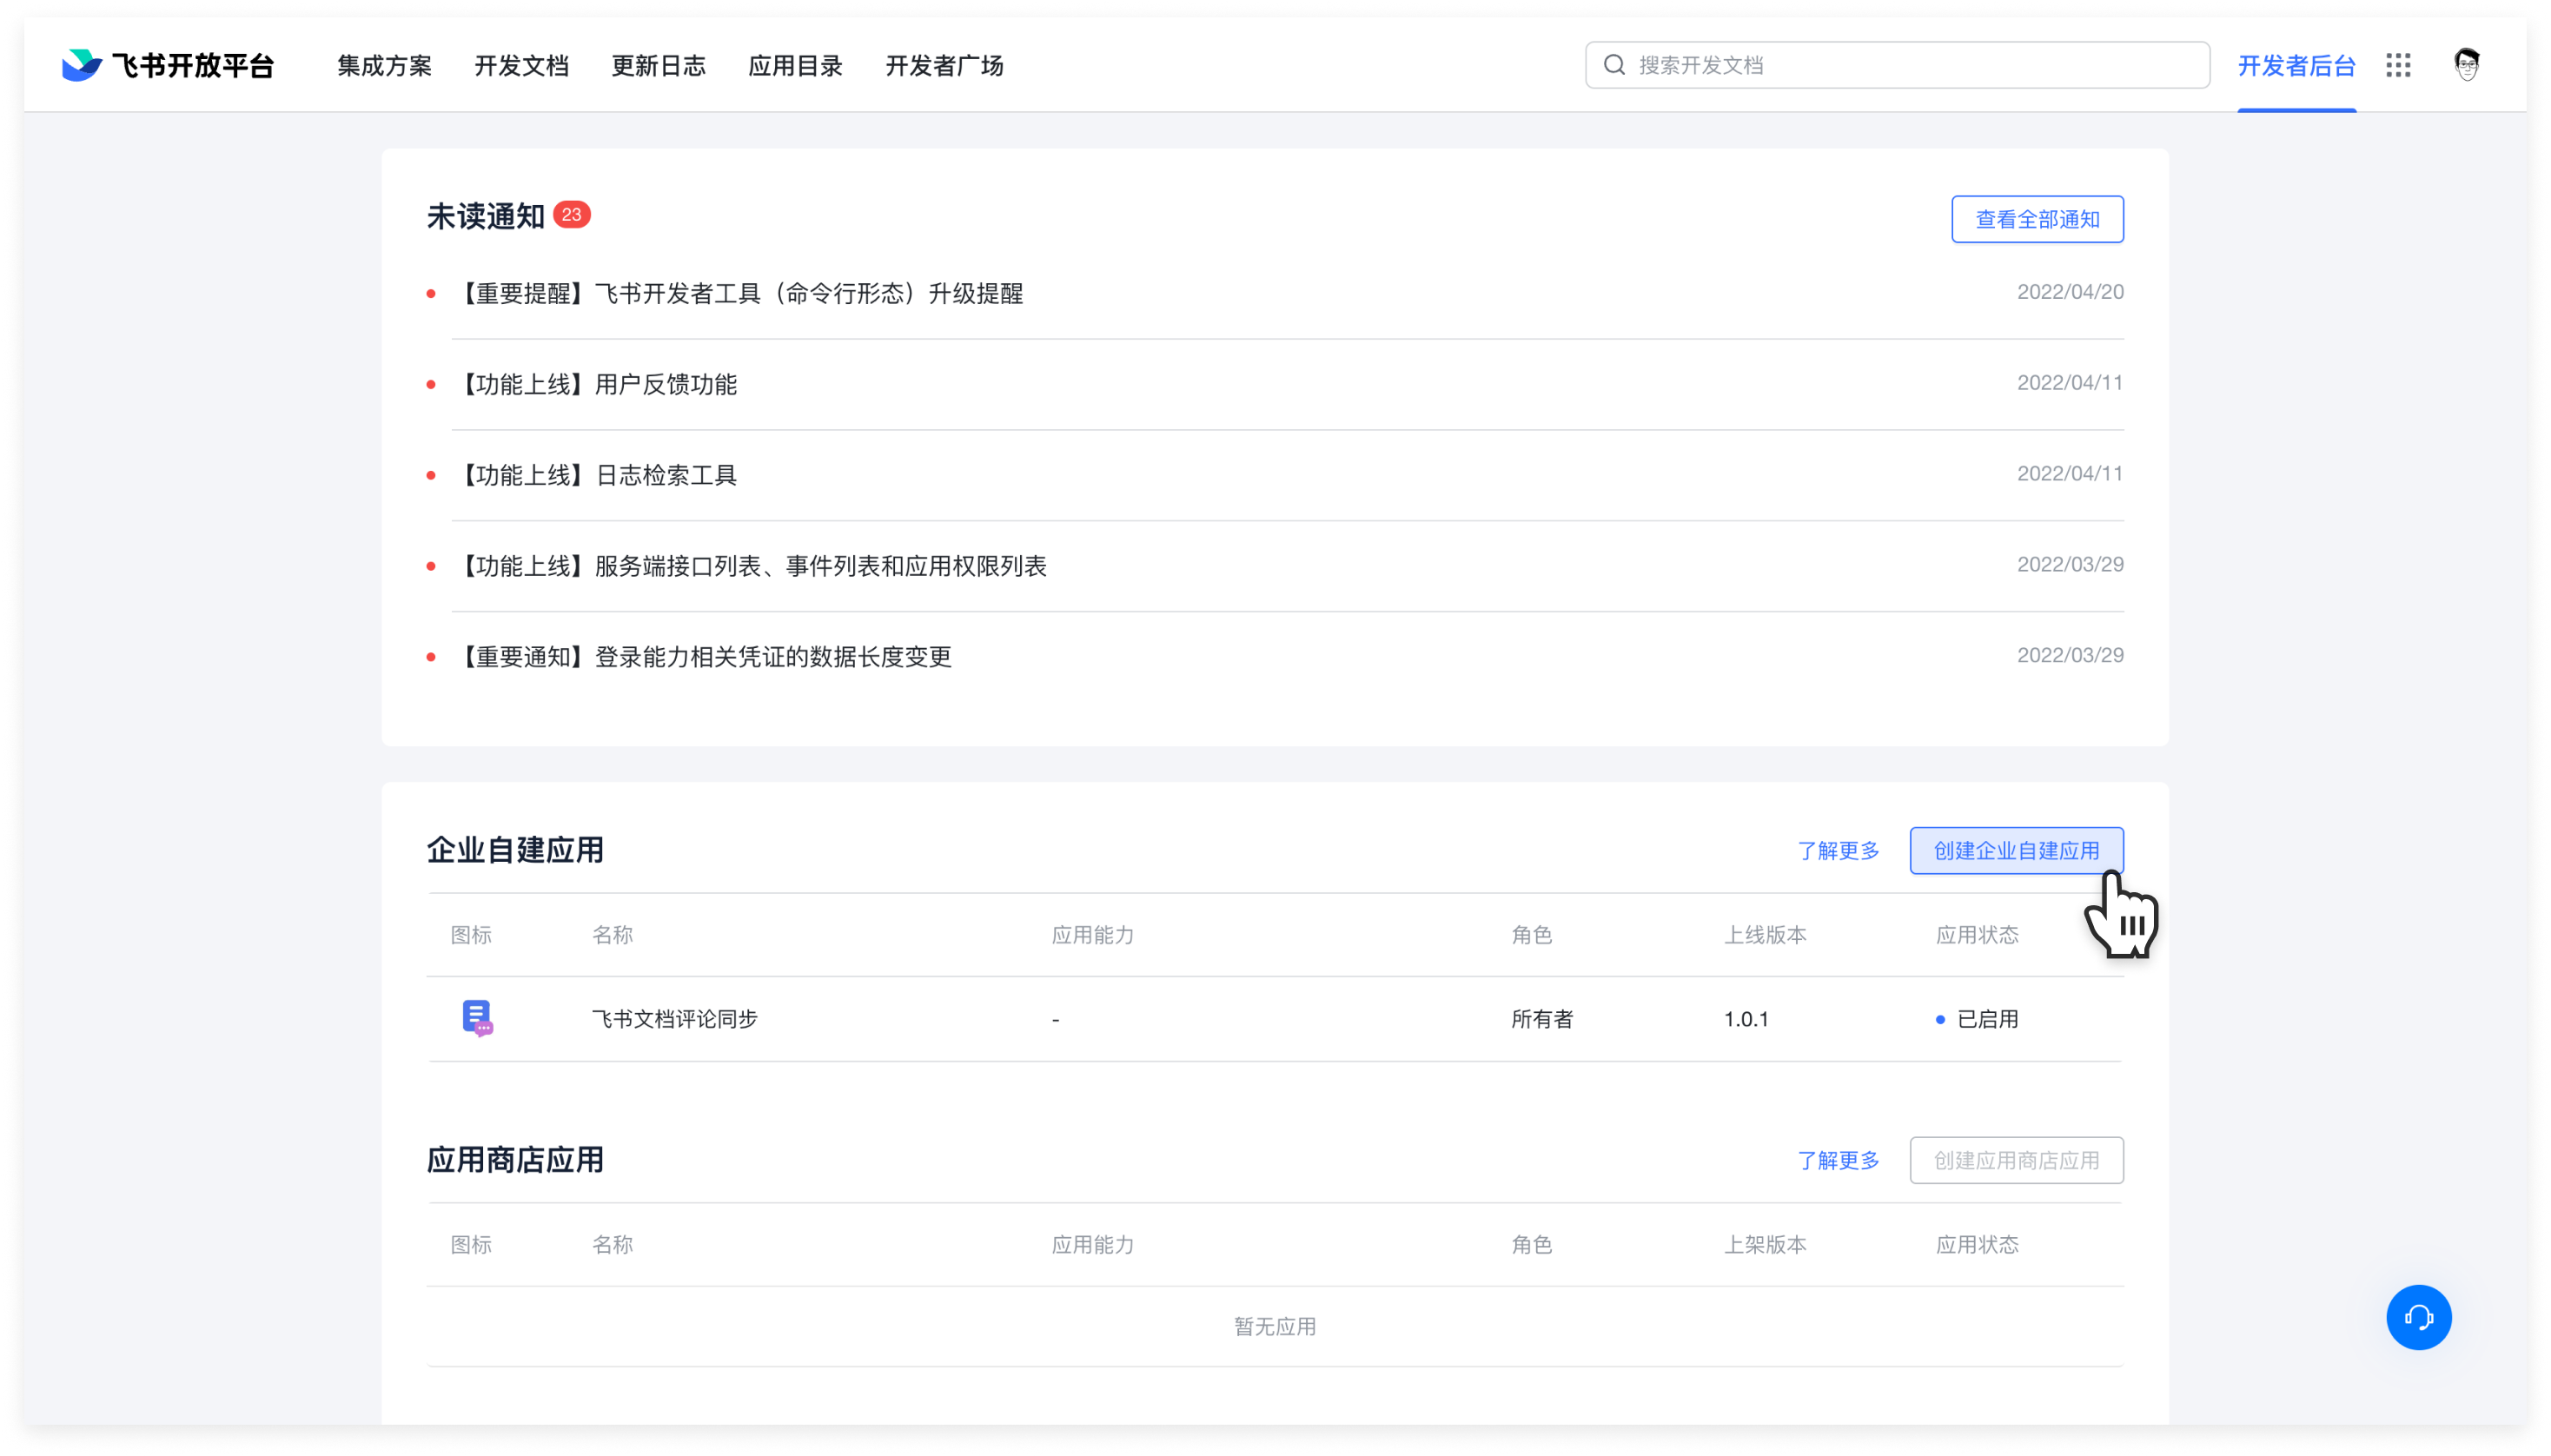Image resolution: width=2551 pixels, height=1456 pixels.
Task: Open 开发文档 in the top navigation
Action: (x=521, y=66)
